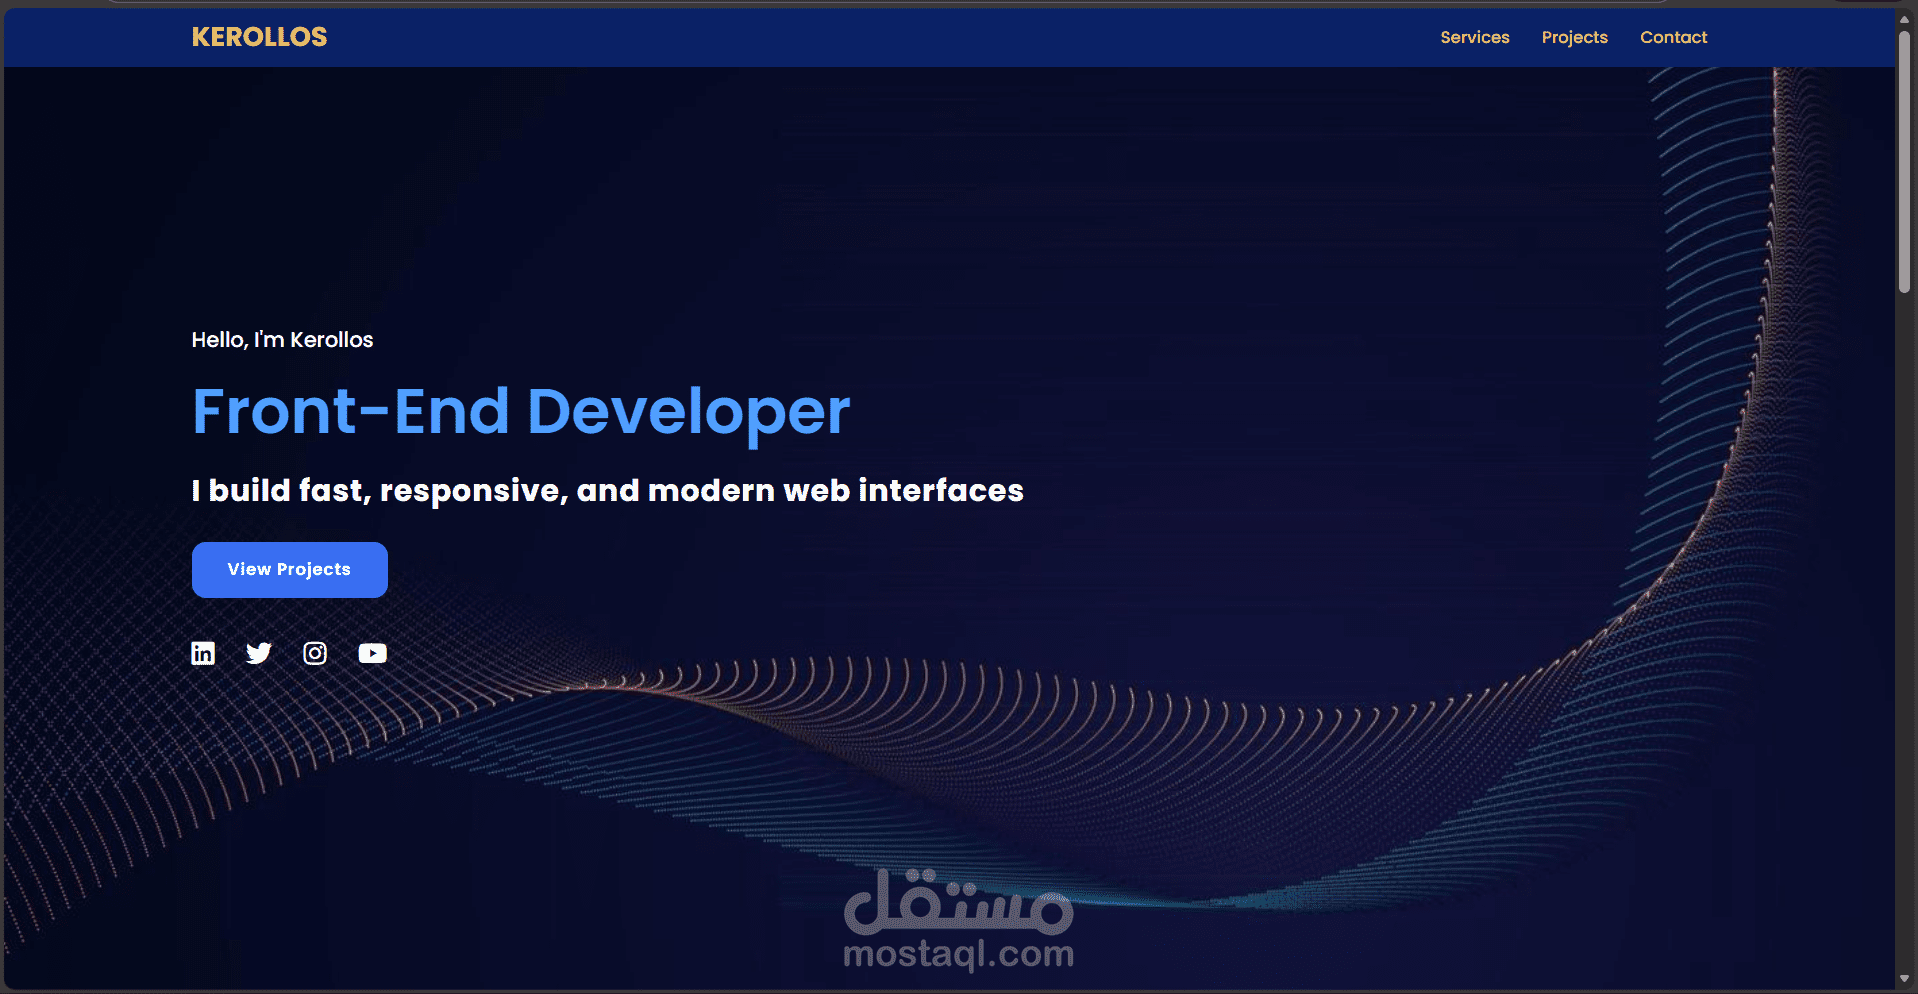Select the YouTube channel icon
This screenshot has height=994, width=1918.
[372, 653]
